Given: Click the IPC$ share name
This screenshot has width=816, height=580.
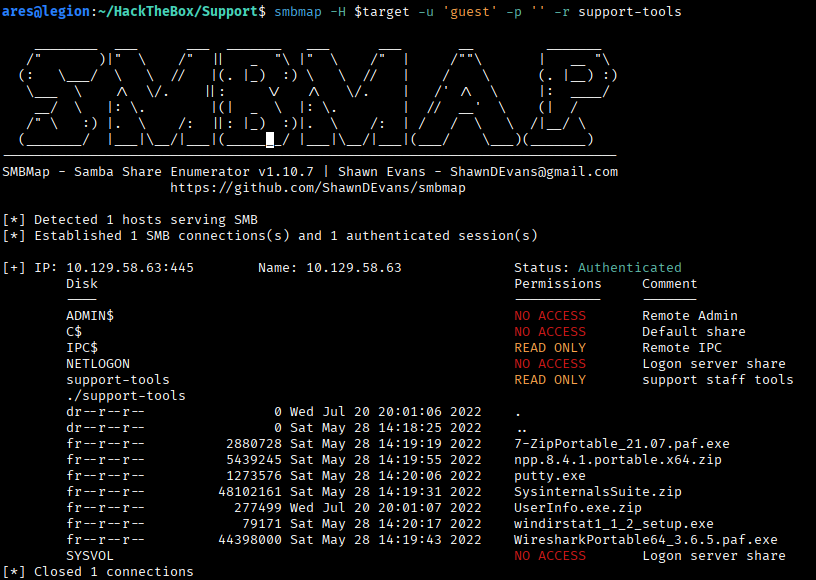Looking at the screenshot, I should point(82,347).
